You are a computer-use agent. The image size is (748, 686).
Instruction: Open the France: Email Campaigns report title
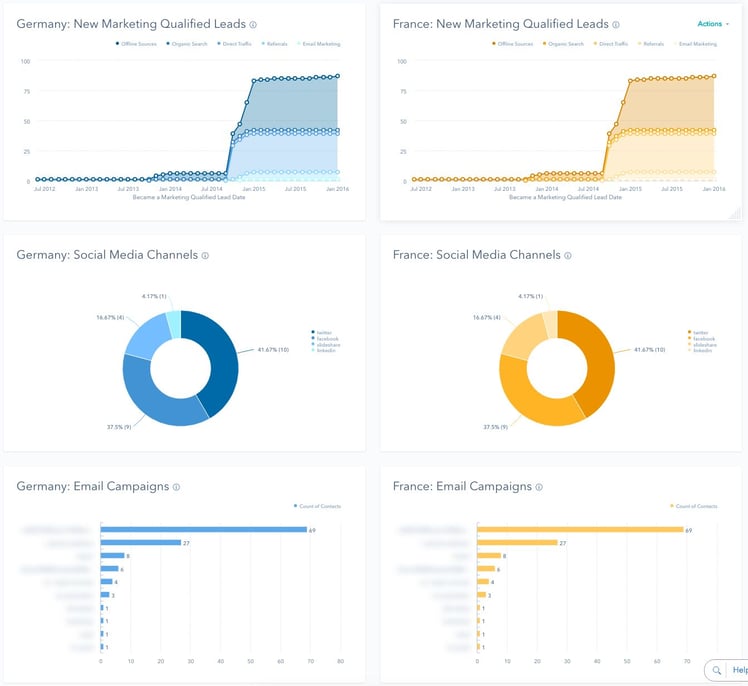(455, 487)
